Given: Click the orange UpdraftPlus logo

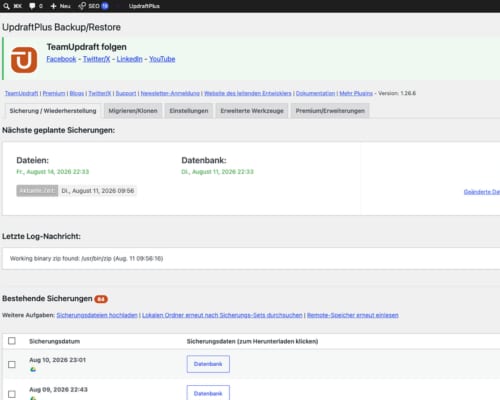Looking at the screenshot, I should point(24,60).
